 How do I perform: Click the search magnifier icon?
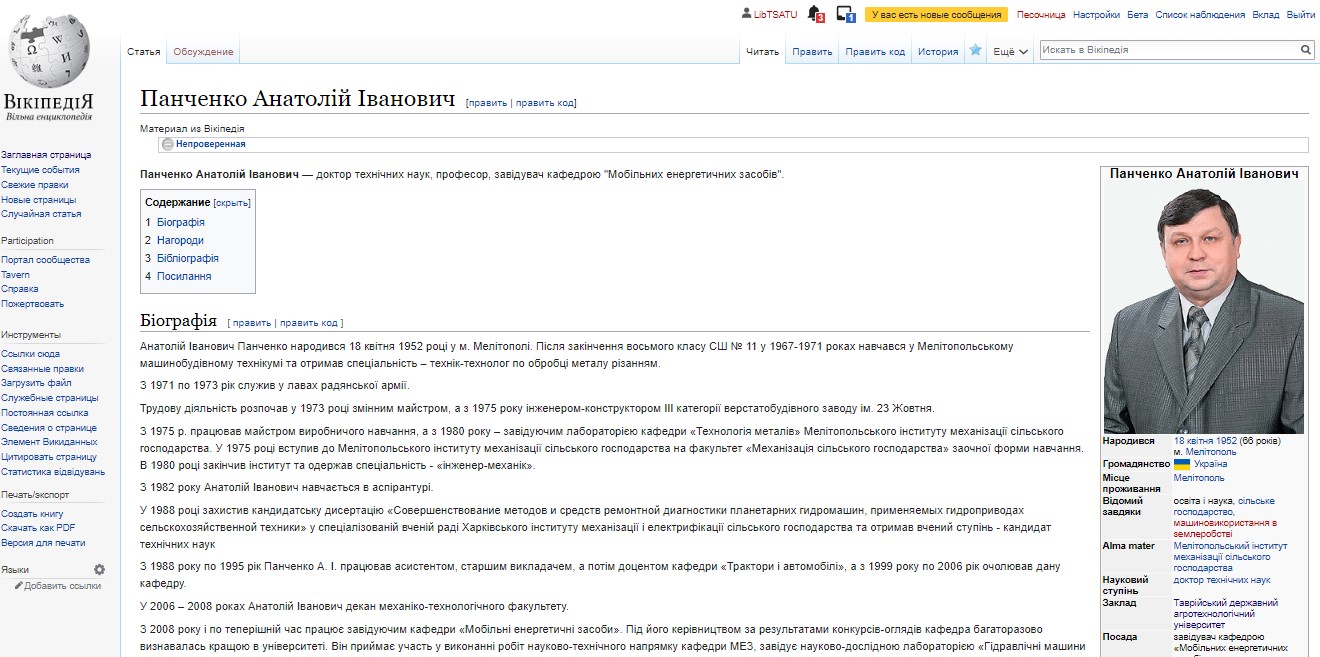point(1306,49)
